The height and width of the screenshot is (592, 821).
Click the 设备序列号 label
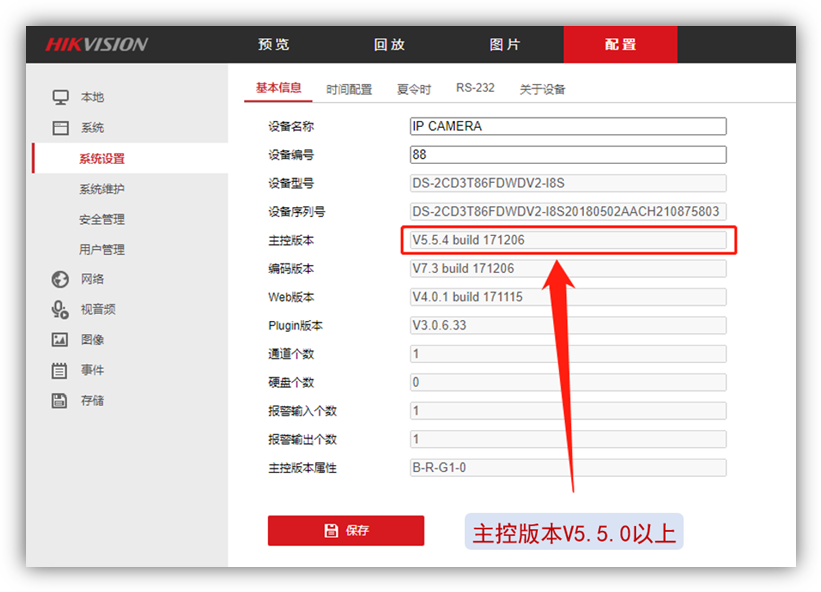pos(297,212)
